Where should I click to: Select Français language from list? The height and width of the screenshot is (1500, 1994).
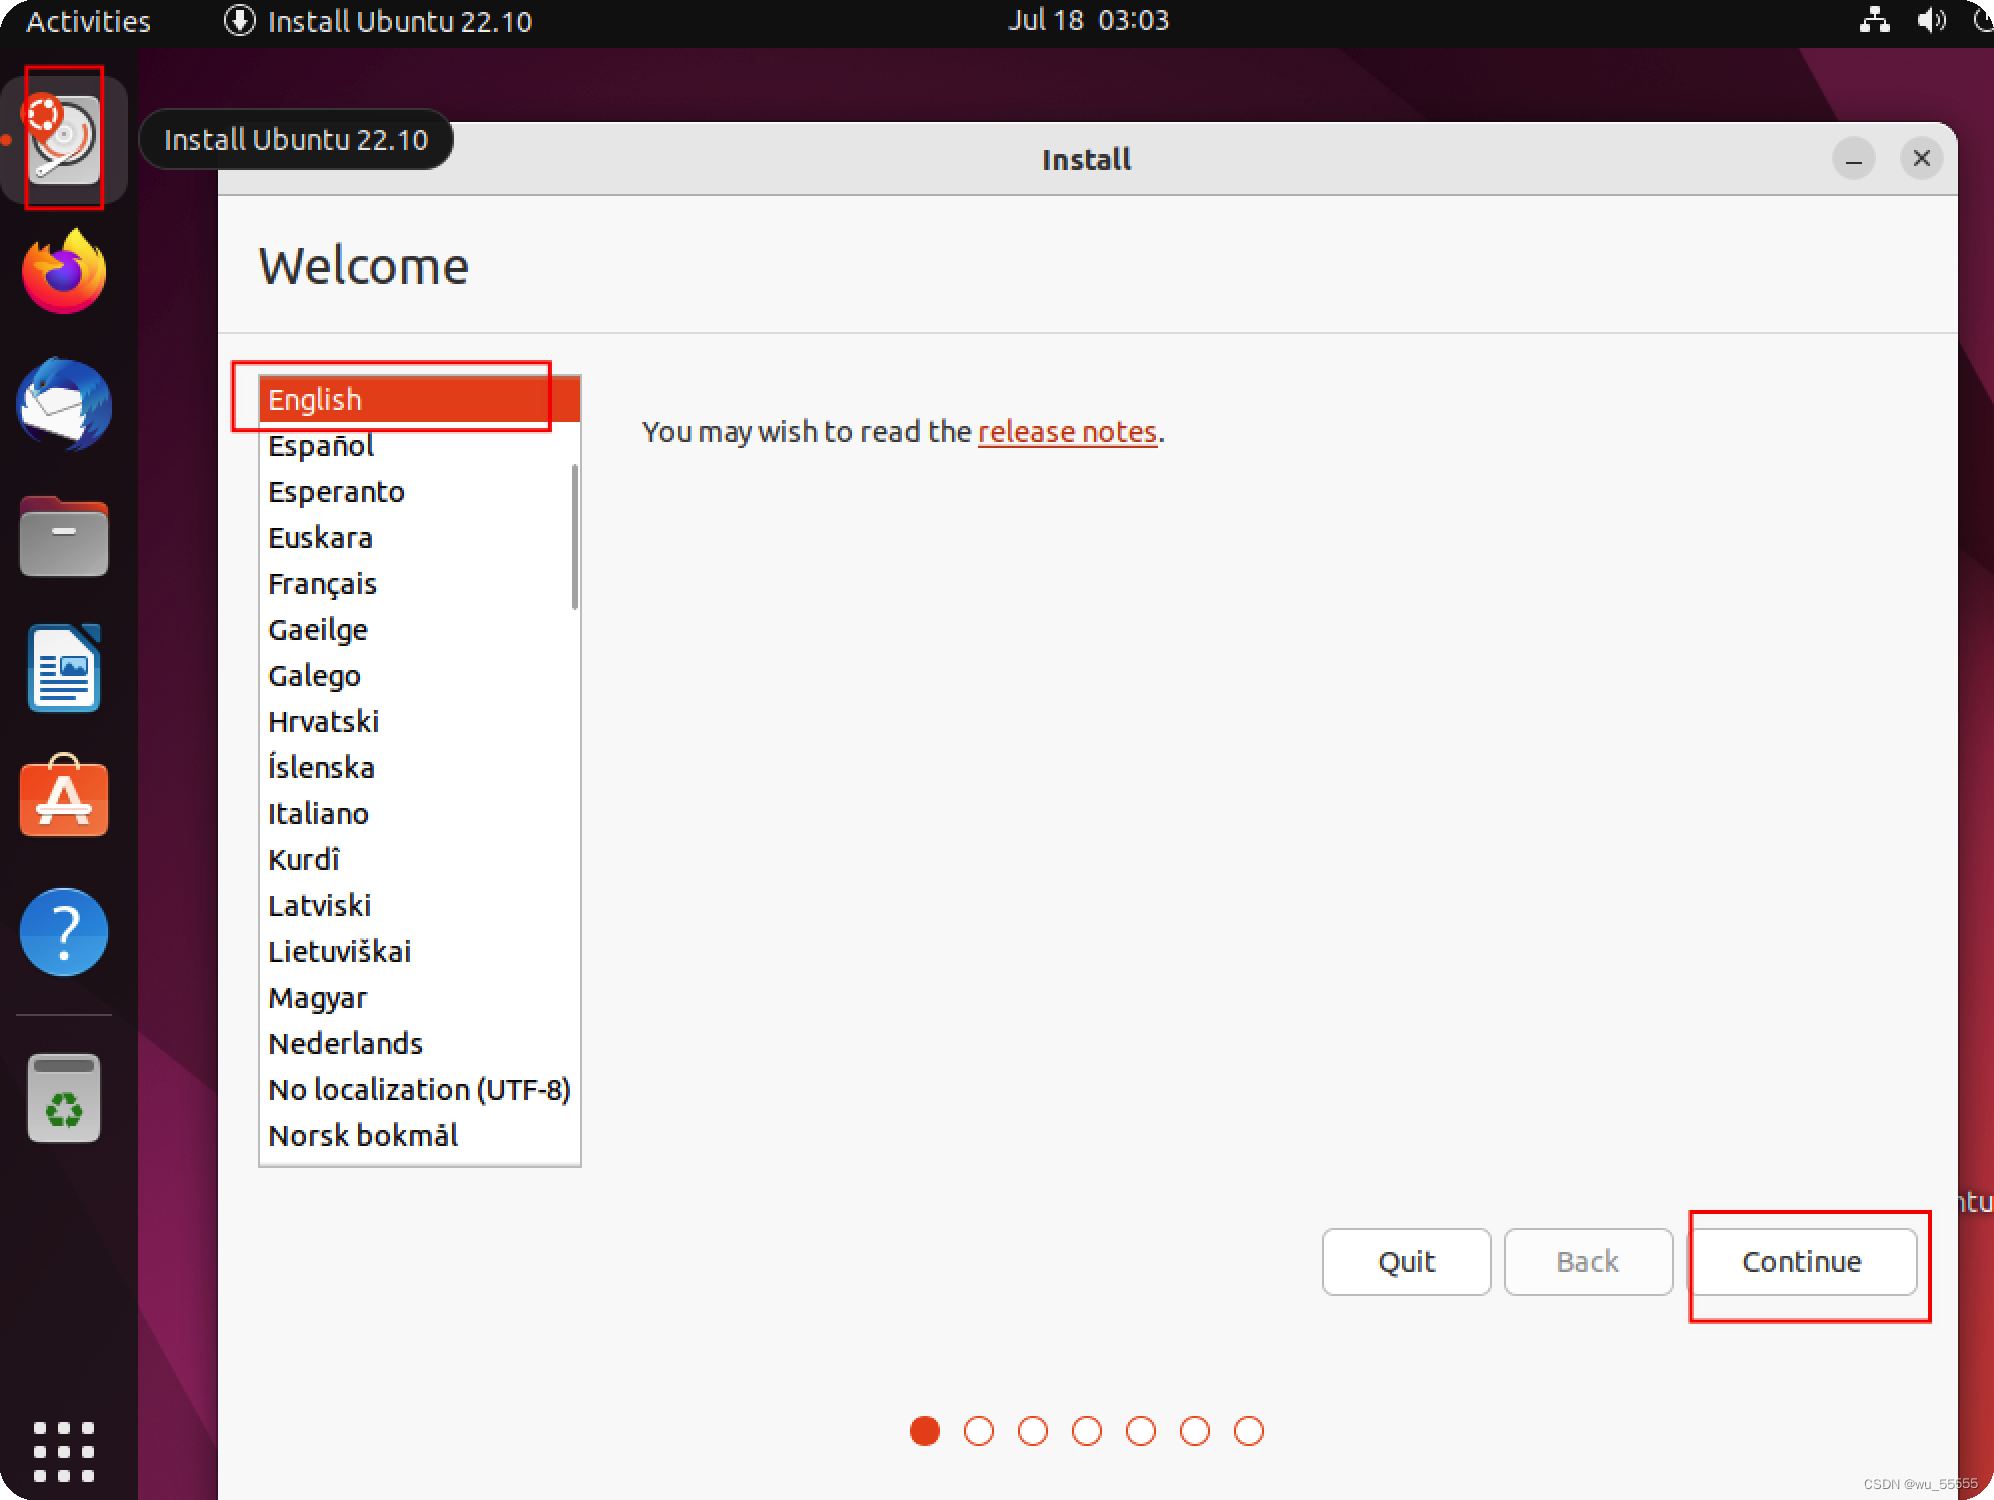(x=321, y=583)
